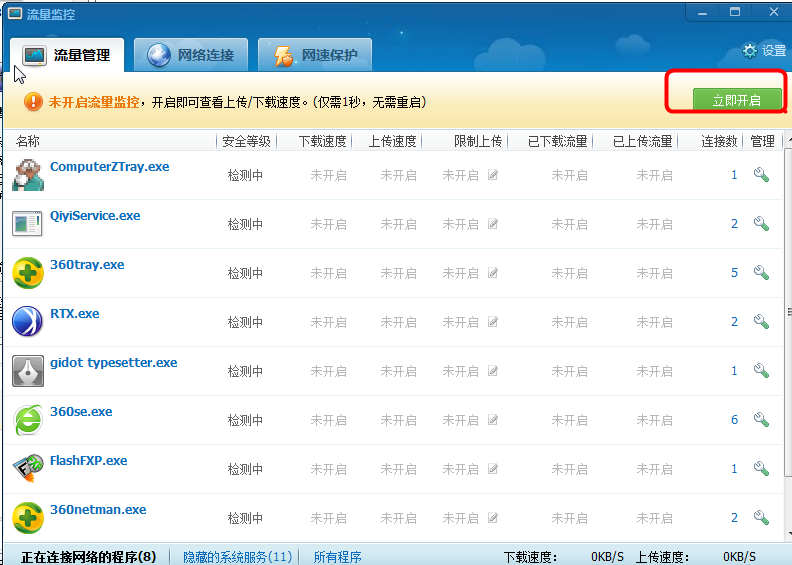Show 正在连接网络的程序(8) list
The width and height of the screenshot is (792, 565).
88,557
